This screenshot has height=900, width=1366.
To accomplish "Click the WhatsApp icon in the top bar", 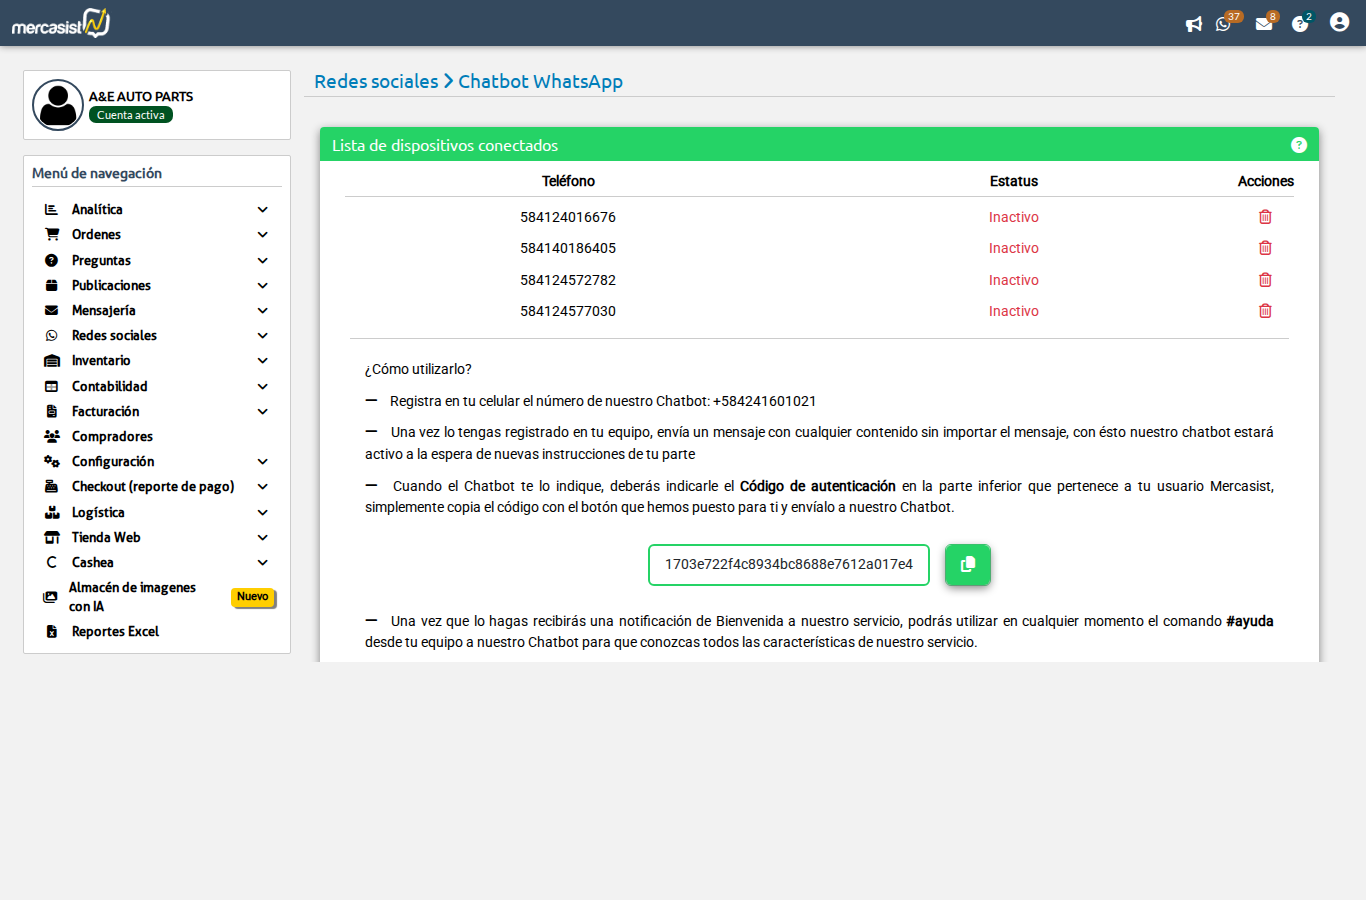I will [x=1223, y=24].
